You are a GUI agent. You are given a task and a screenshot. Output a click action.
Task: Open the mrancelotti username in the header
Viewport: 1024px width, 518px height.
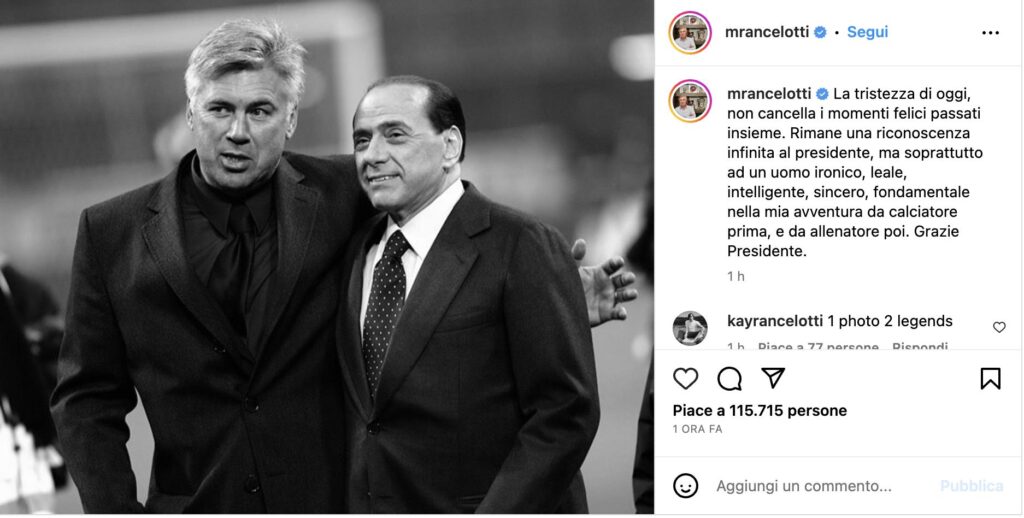[x=768, y=32]
